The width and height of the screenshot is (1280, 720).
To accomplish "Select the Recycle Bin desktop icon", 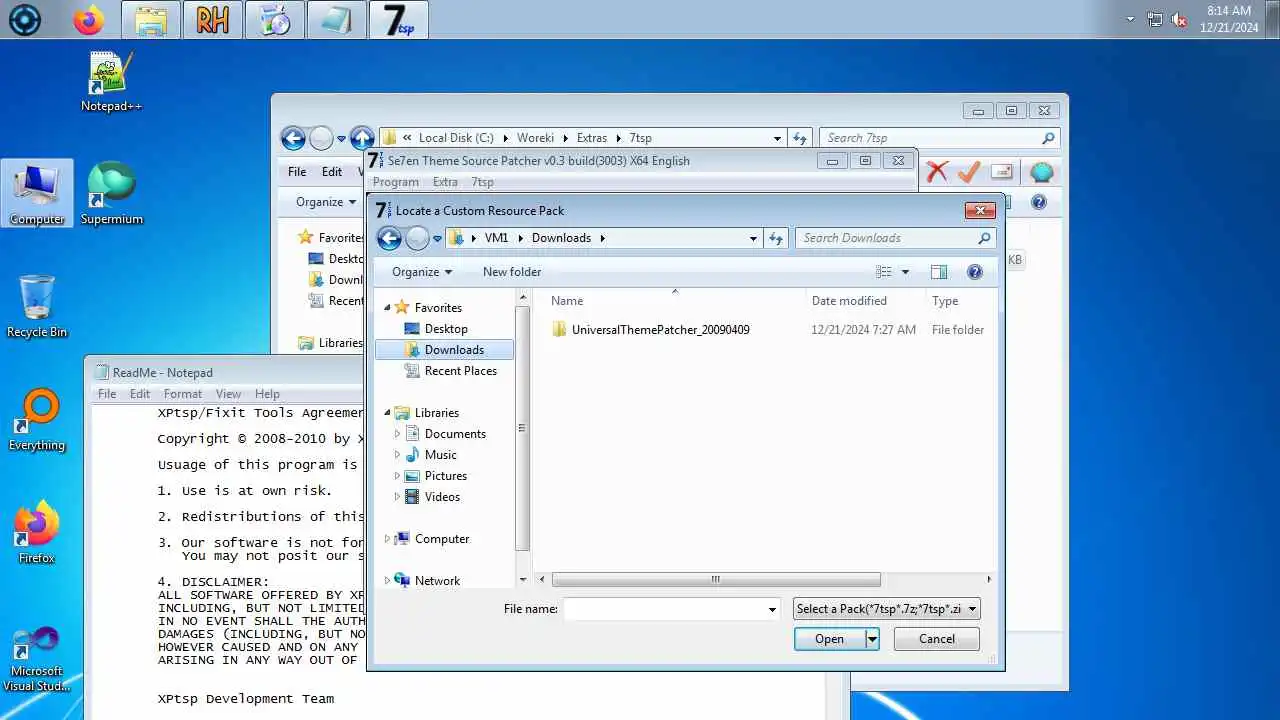I will 37,306.
